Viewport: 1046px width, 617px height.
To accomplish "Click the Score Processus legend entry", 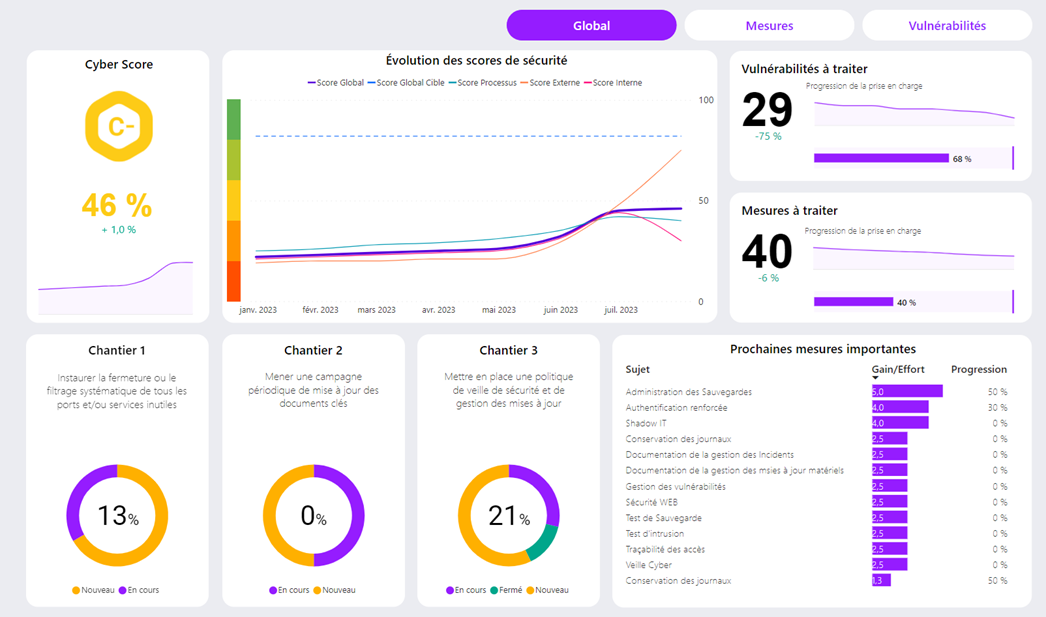I will (x=483, y=83).
